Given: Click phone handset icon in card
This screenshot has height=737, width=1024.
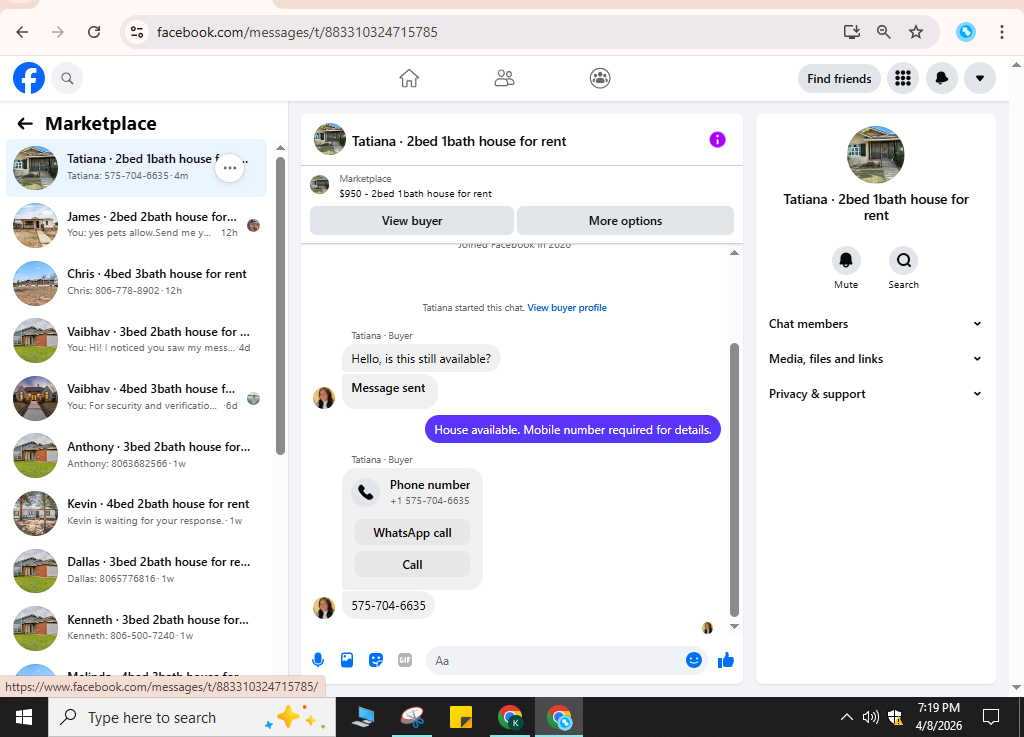Looking at the screenshot, I should (x=366, y=492).
